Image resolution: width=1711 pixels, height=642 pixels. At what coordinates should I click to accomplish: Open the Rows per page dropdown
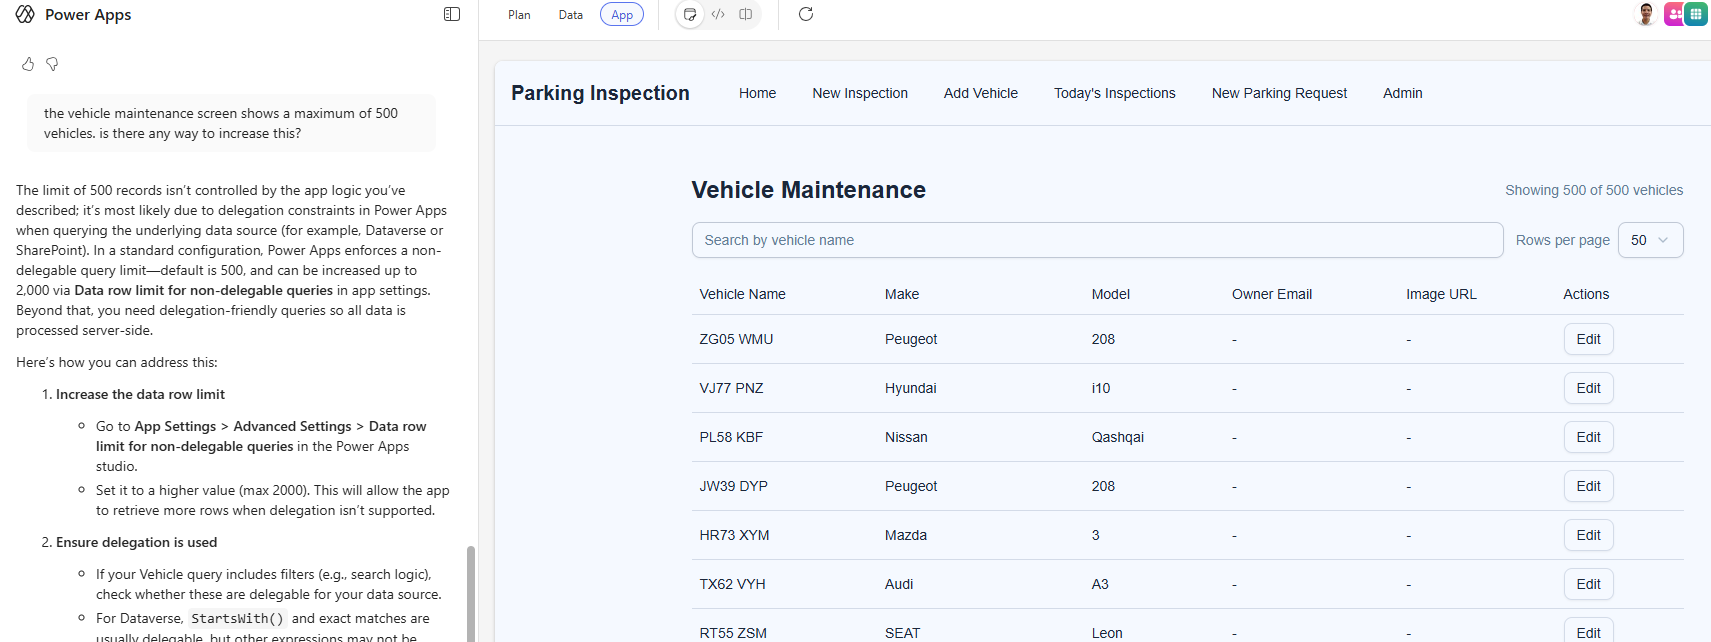pos(1650,240)
